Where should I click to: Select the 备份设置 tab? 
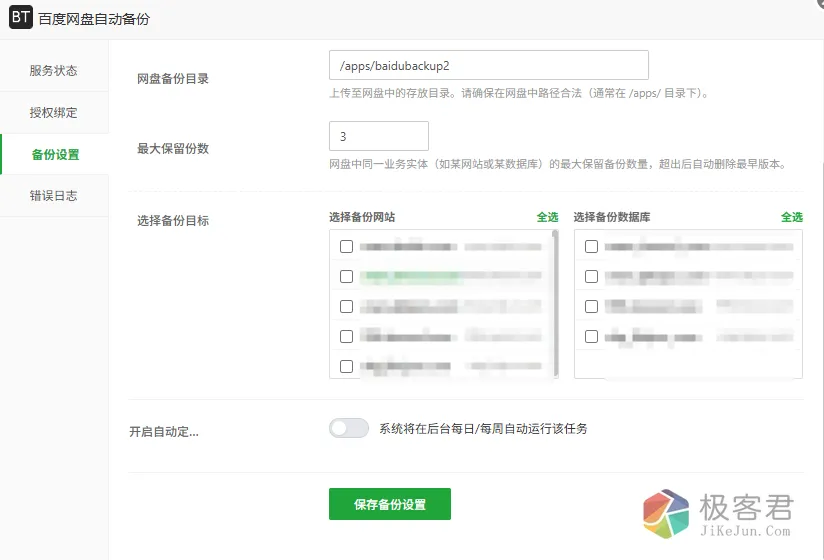coord(55,154)
